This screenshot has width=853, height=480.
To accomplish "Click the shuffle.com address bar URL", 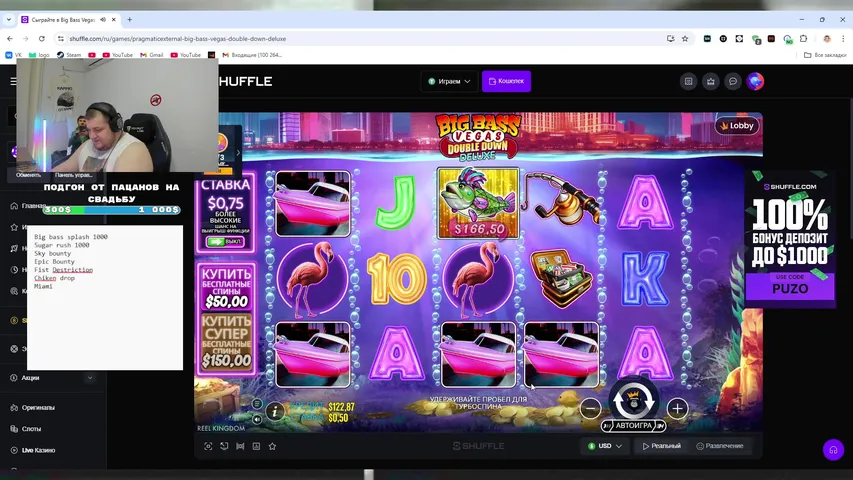I will click(178, 39).
